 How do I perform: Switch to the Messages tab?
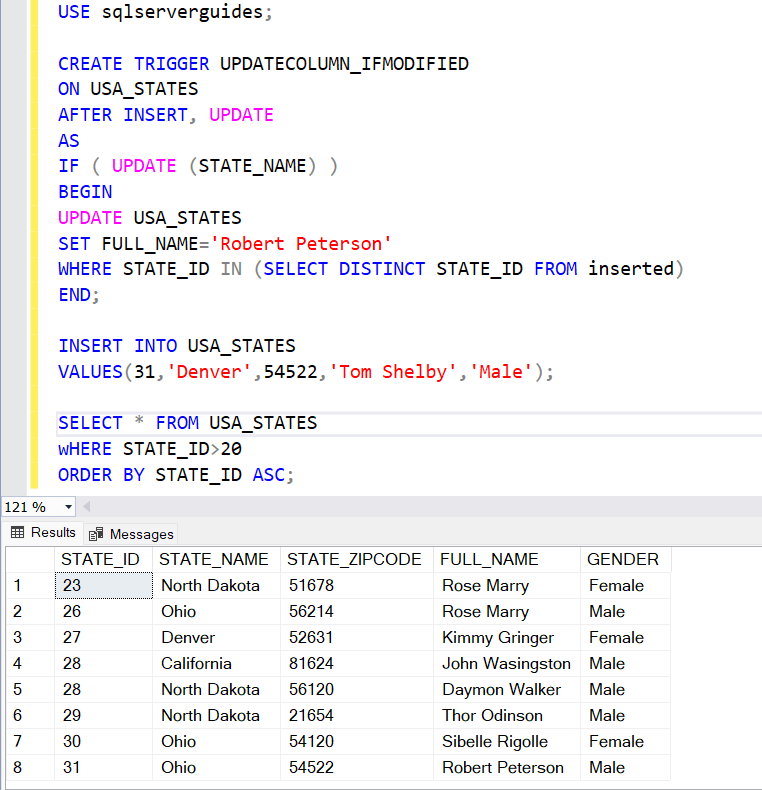(x=131, y=534)
